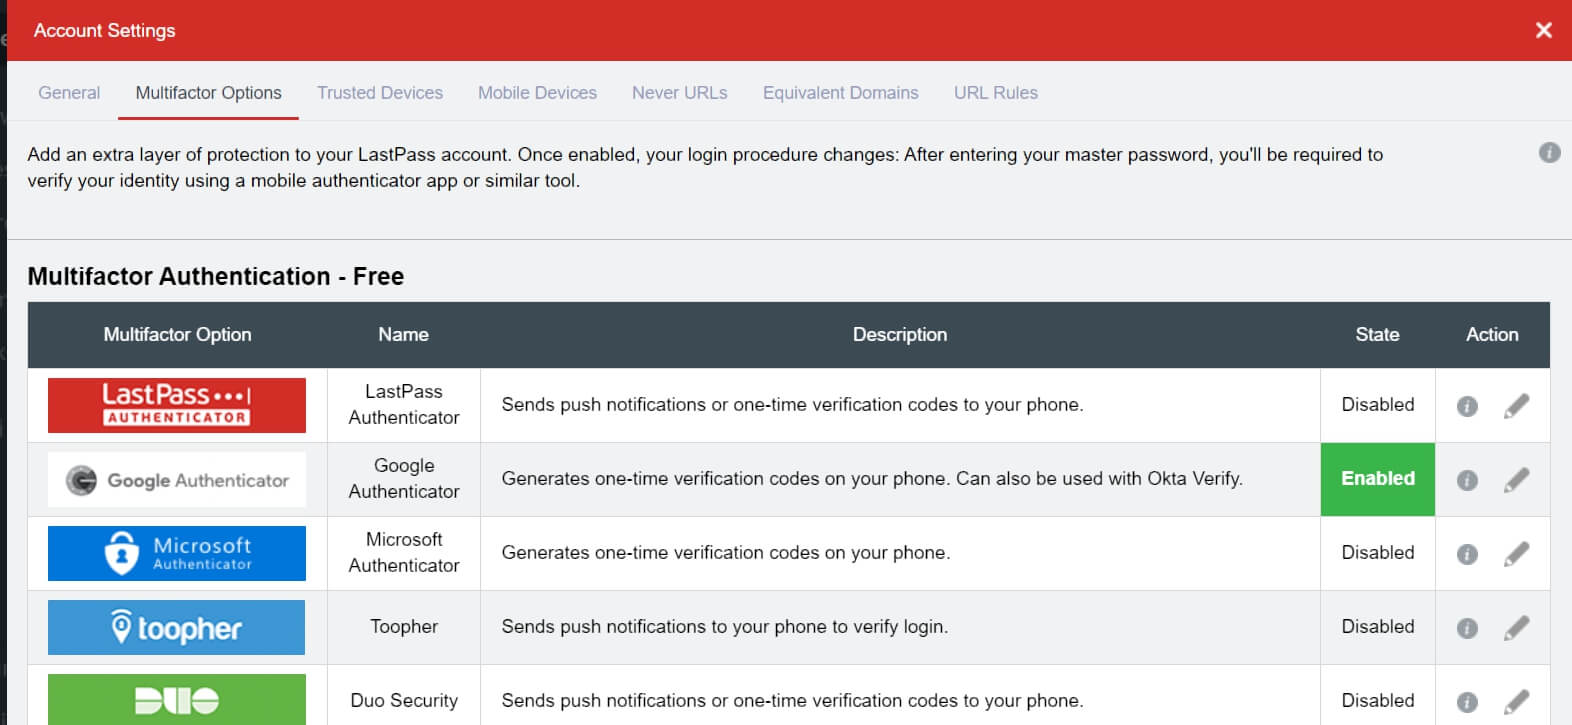Image resolution: width=1572 pixels, height=725 pixels.
Task: Show Duo Security info icon
Action: tap(1467, 702)
